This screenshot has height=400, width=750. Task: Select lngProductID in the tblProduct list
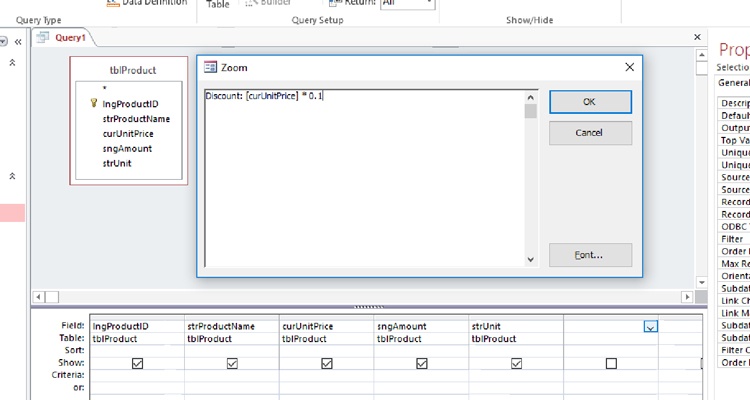130,104
